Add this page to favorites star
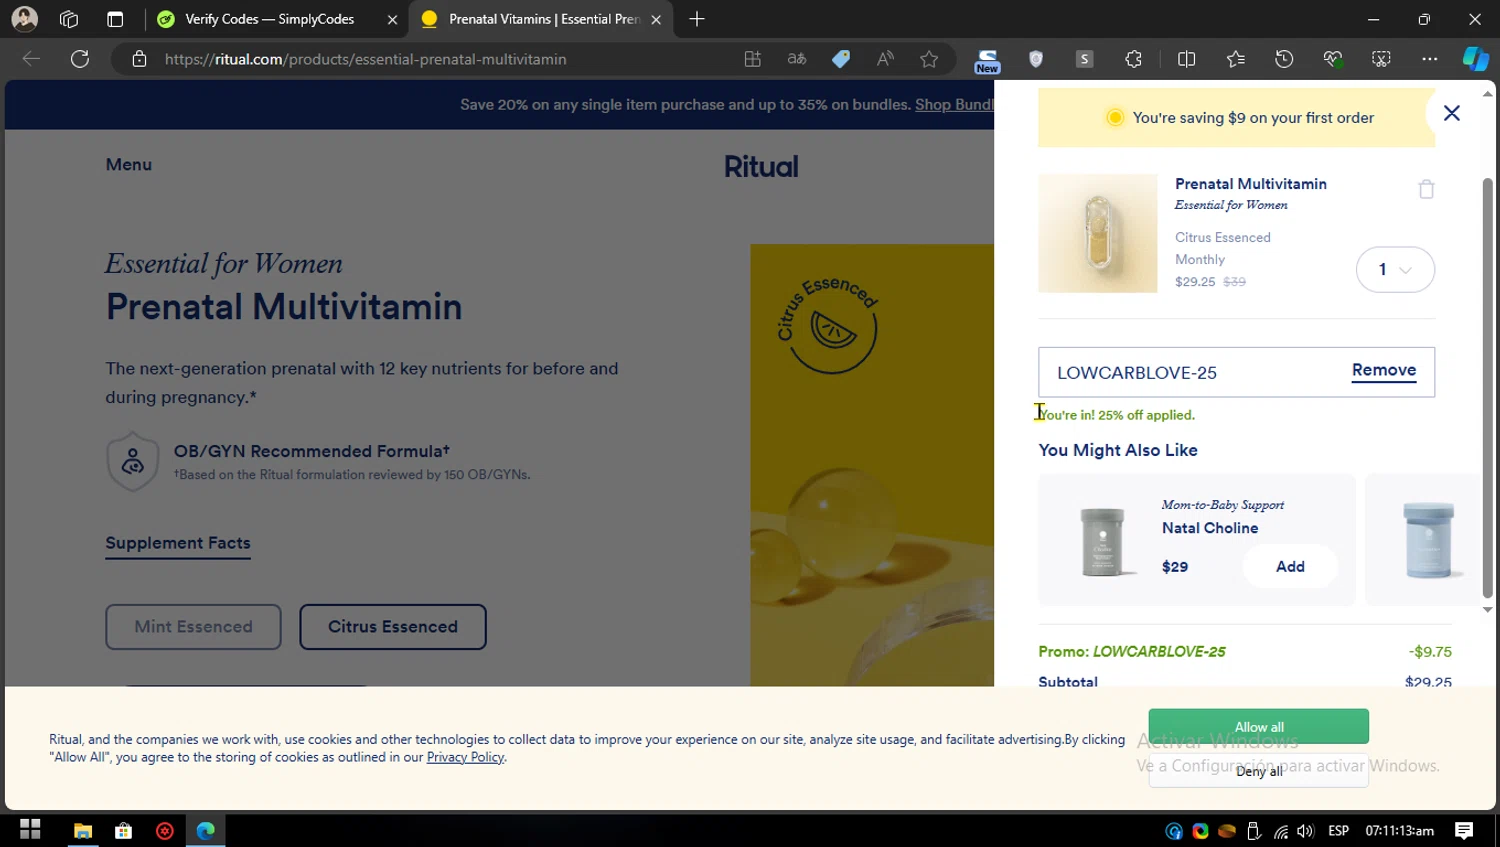The image size is (1500, 847). pyautogui.click(x=929, y=59)
